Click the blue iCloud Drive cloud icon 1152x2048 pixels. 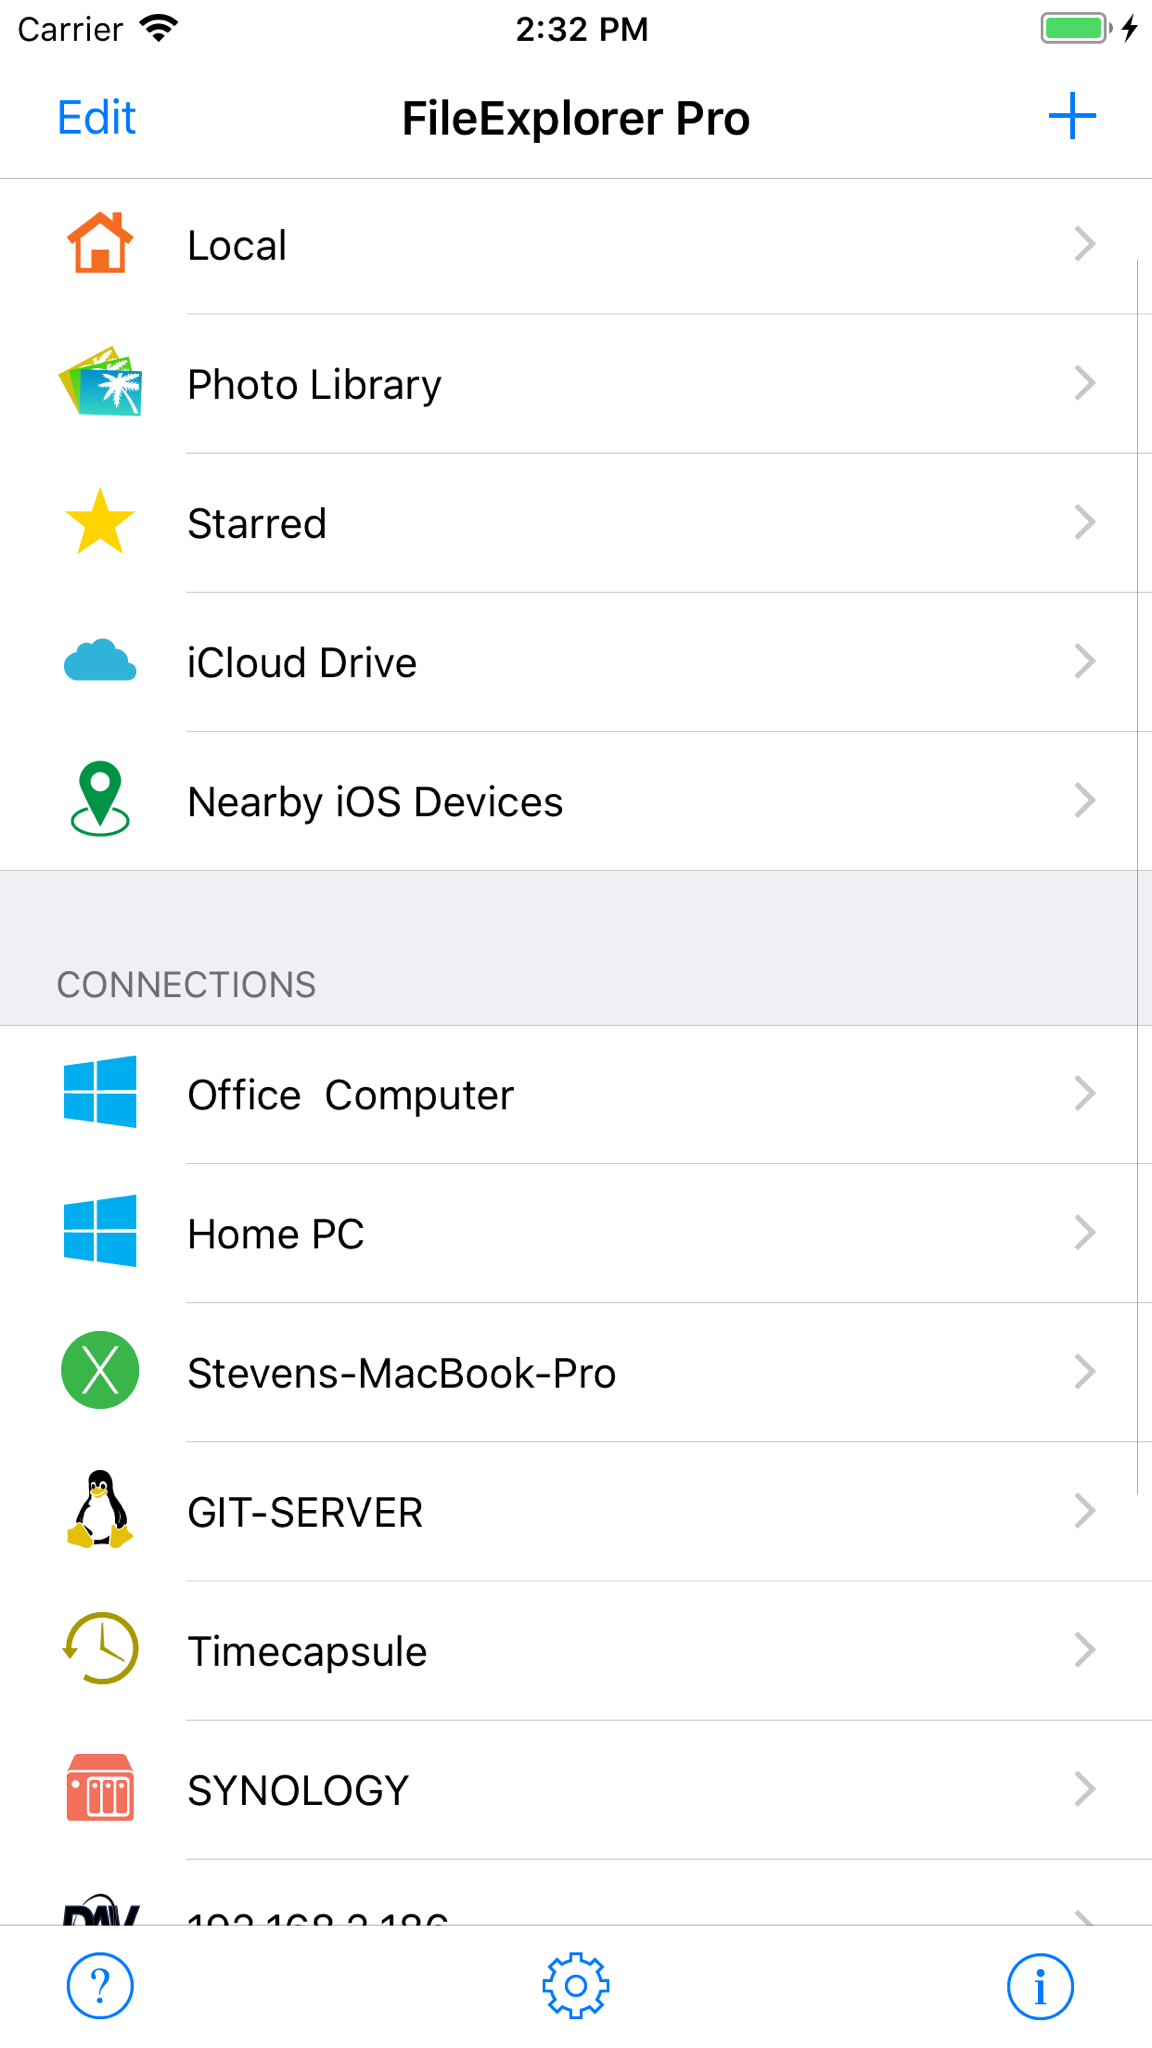(x=100, y=660)
